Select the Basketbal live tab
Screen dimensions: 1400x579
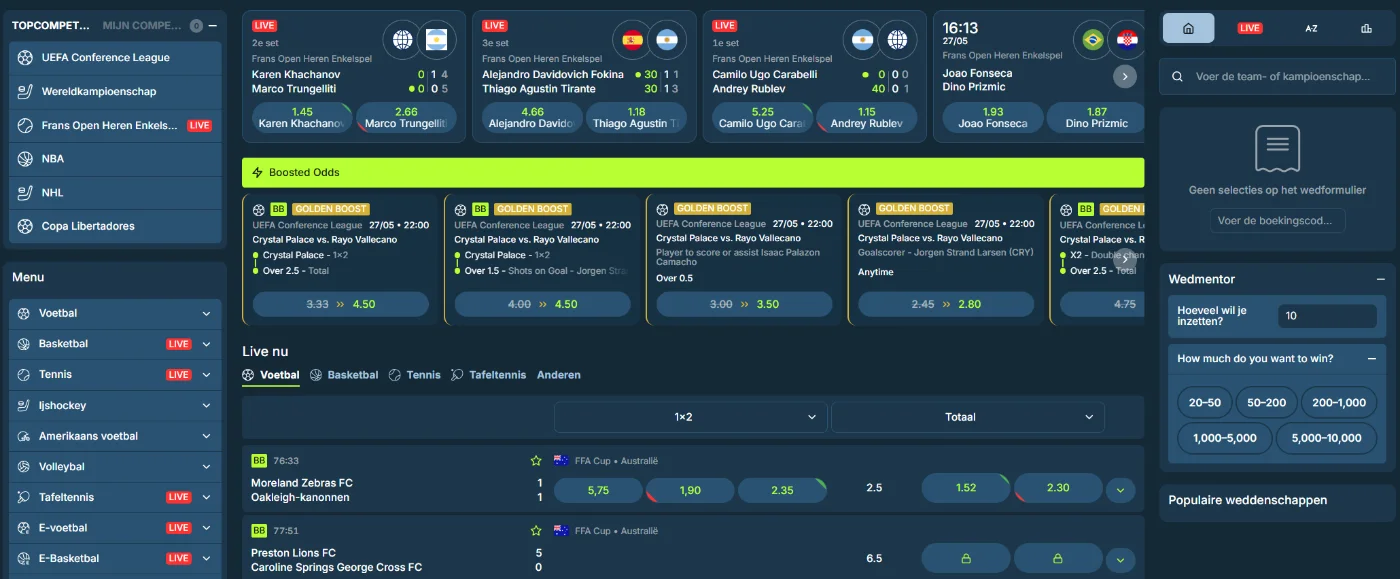coord(344,375)
